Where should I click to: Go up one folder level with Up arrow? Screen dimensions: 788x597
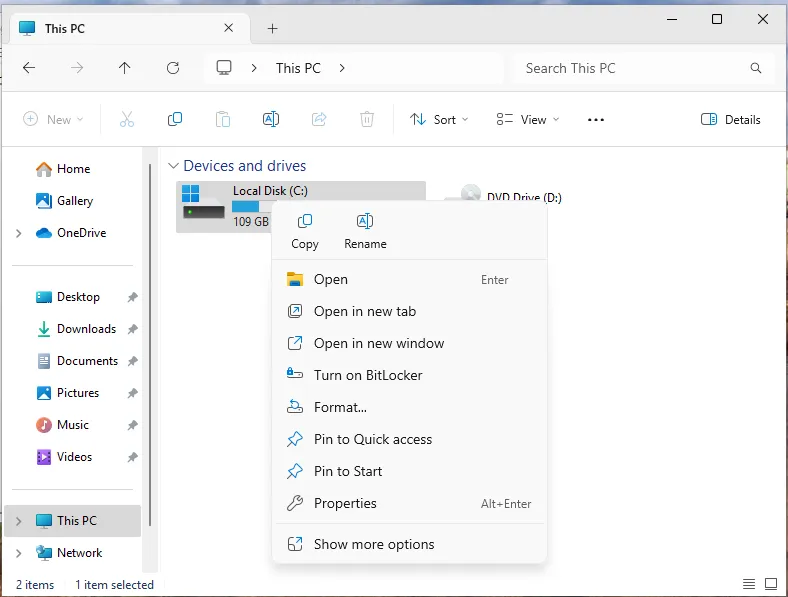pyautogui.click(x=124, y=68)
